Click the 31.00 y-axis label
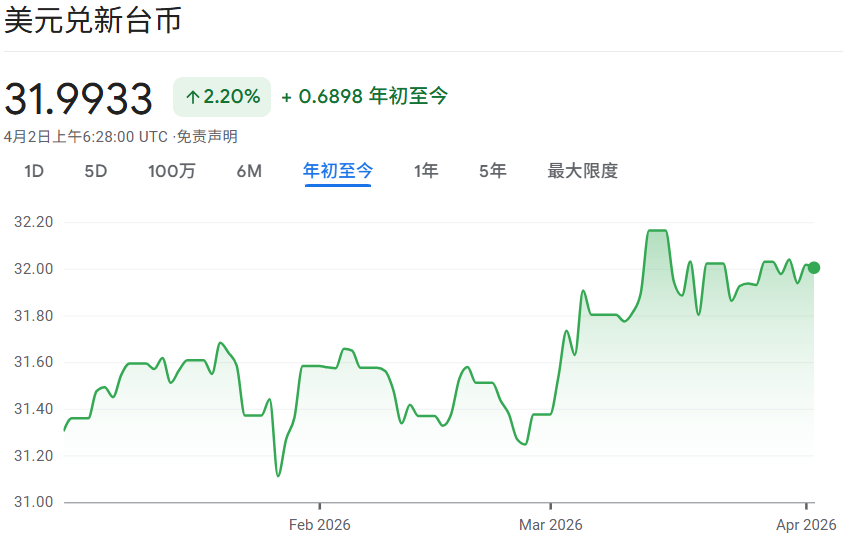843x541 pixels. pos(33,502)
